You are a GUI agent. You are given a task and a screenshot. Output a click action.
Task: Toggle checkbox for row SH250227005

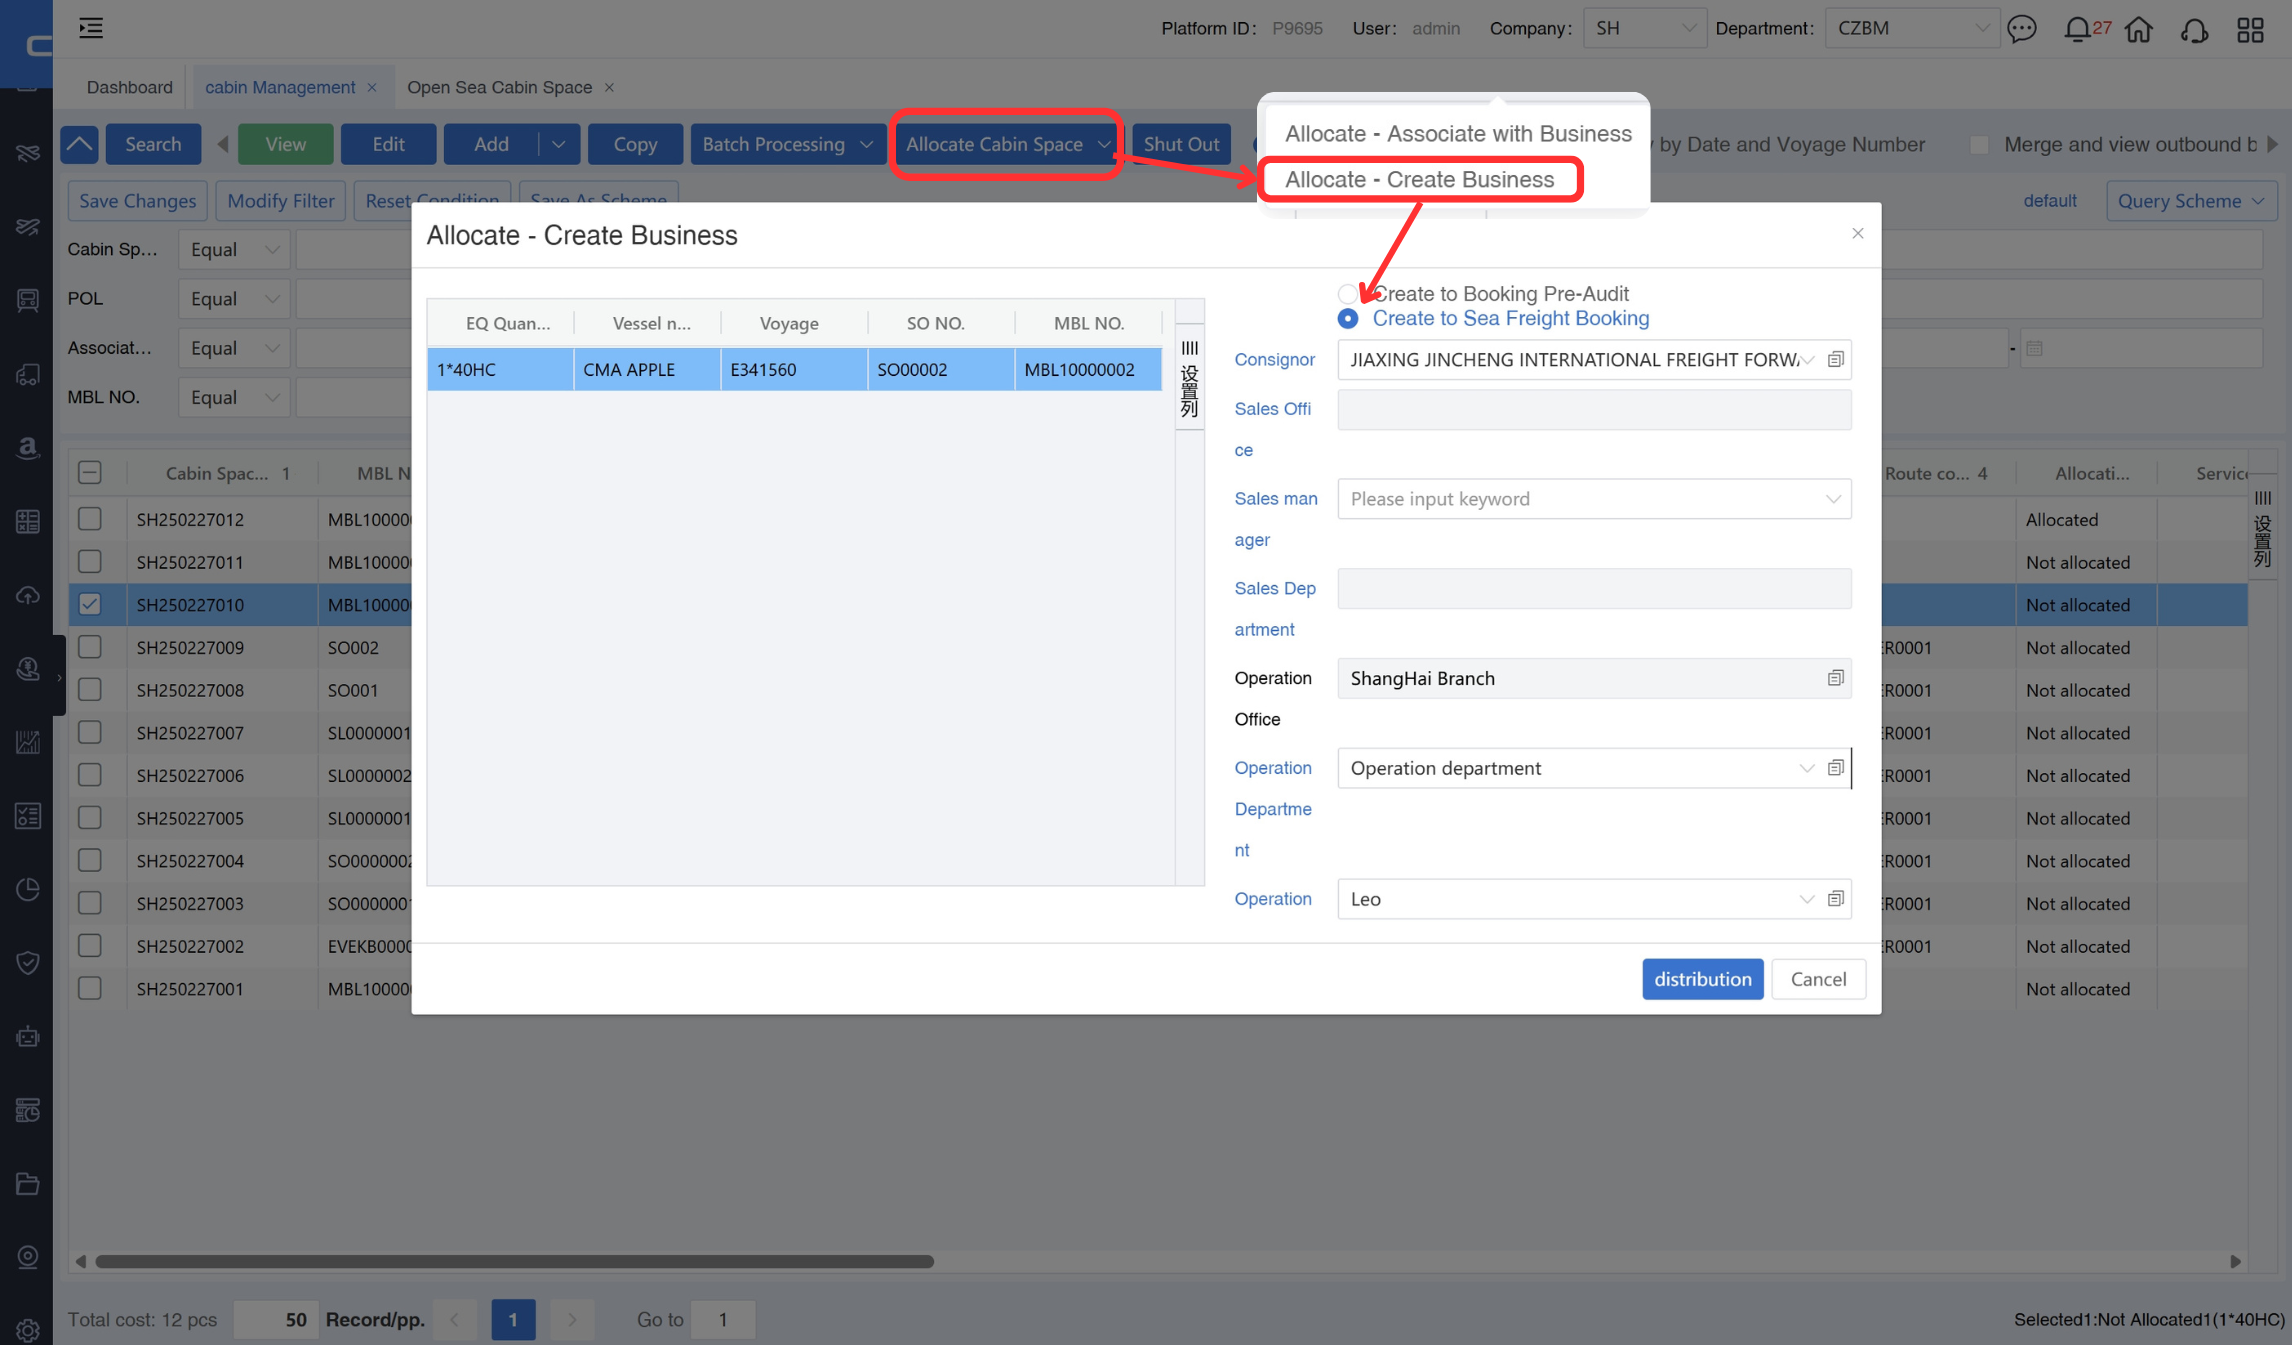tap(90, 817)
